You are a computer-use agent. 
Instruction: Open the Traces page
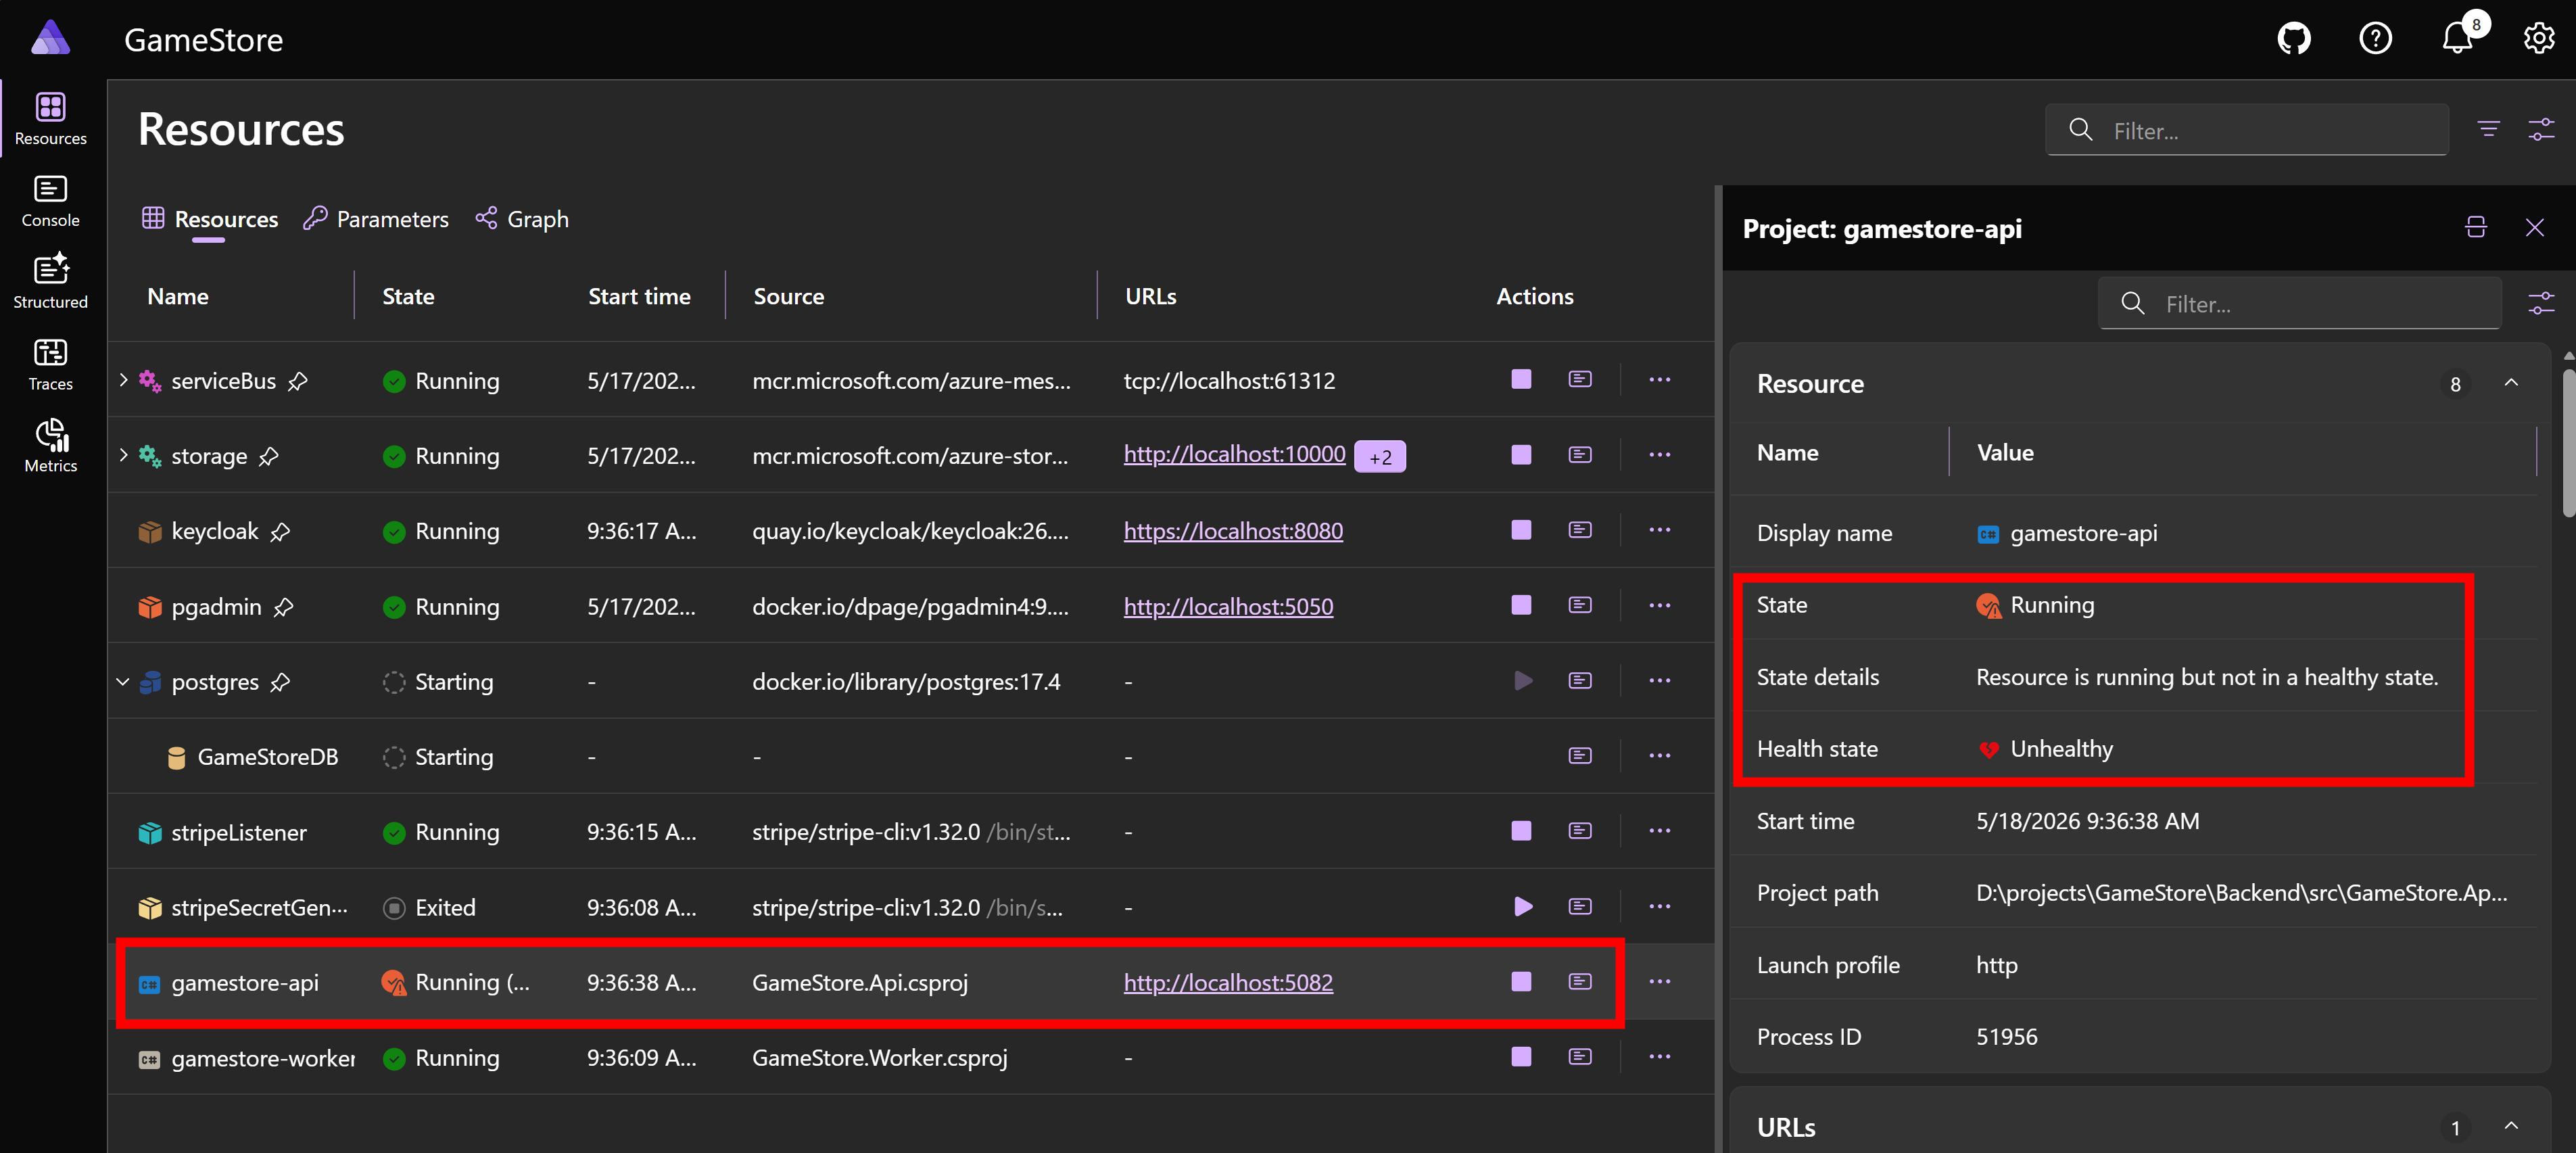[x=51, y=364]
